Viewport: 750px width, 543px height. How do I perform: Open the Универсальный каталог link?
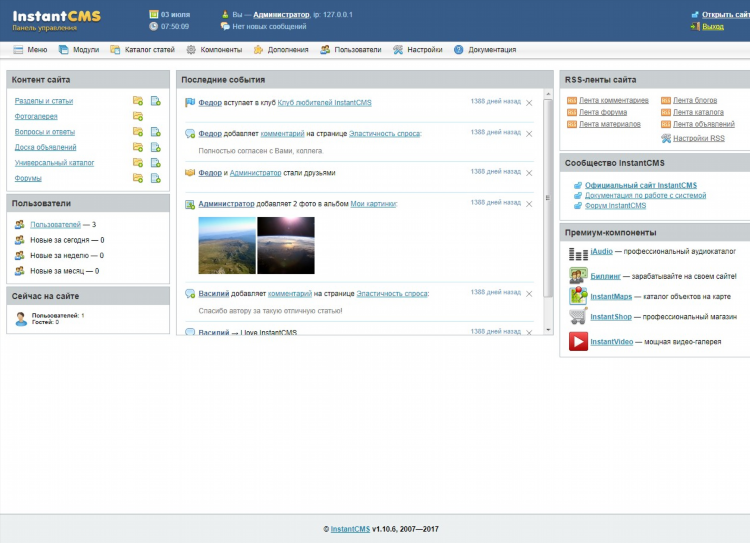[54, 163]
